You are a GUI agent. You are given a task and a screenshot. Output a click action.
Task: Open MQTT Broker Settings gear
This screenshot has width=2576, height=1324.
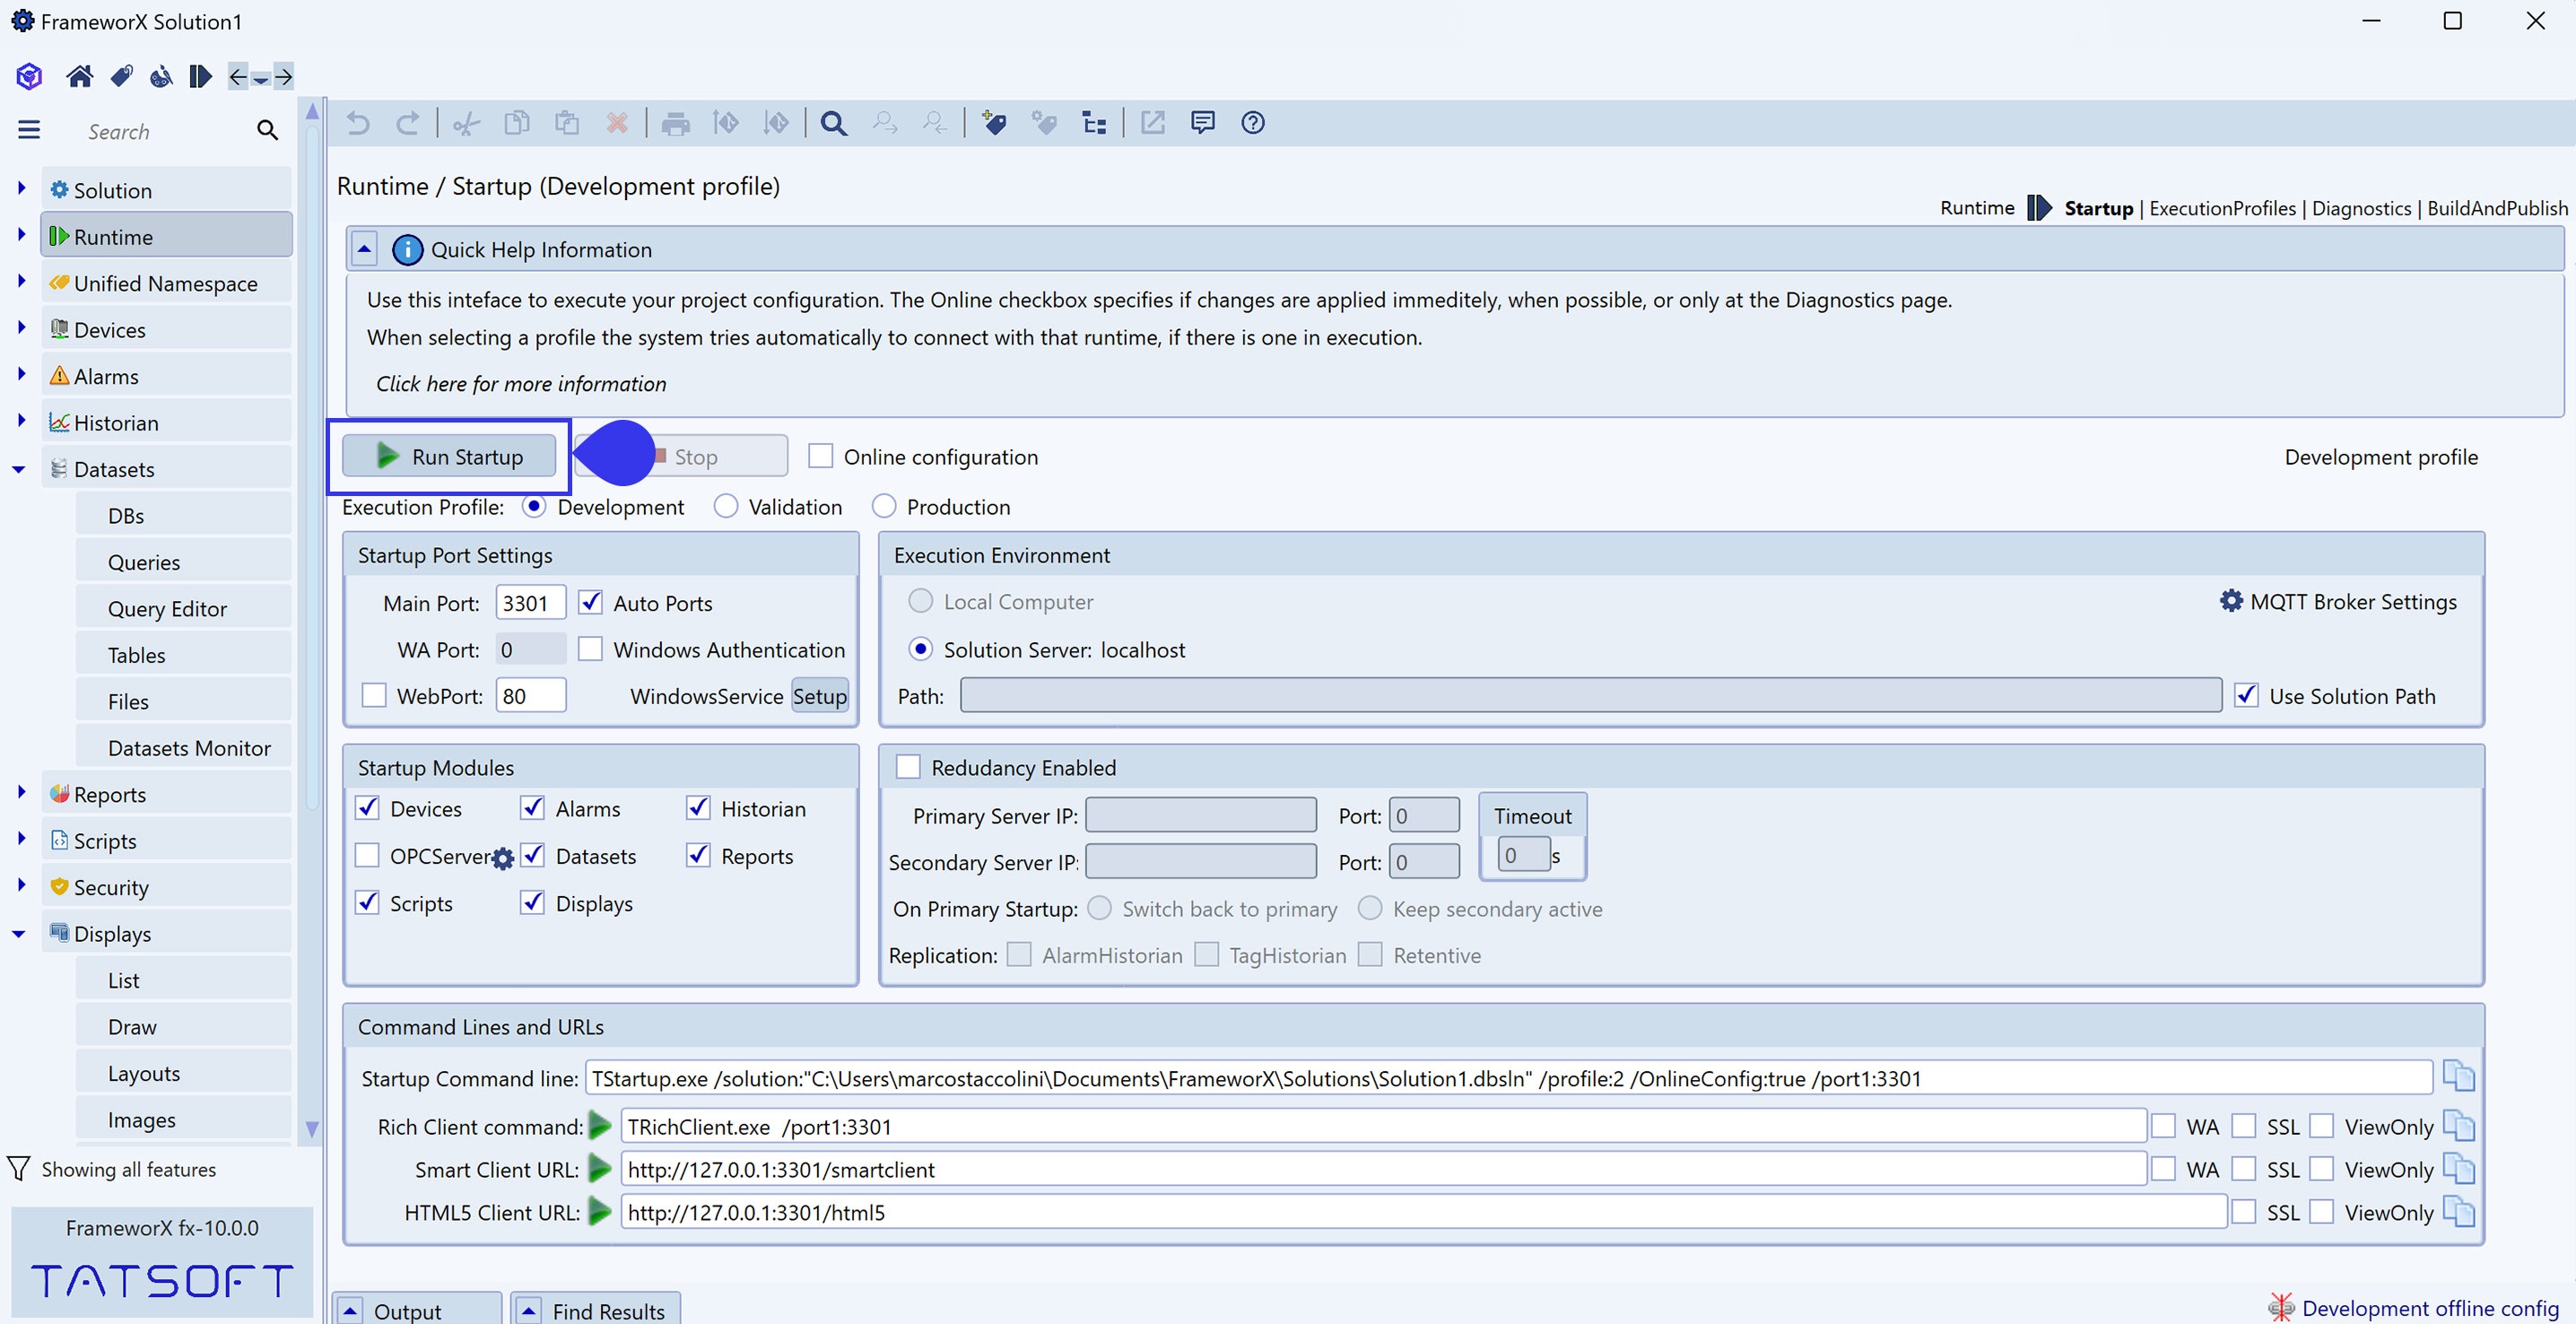2231,601
